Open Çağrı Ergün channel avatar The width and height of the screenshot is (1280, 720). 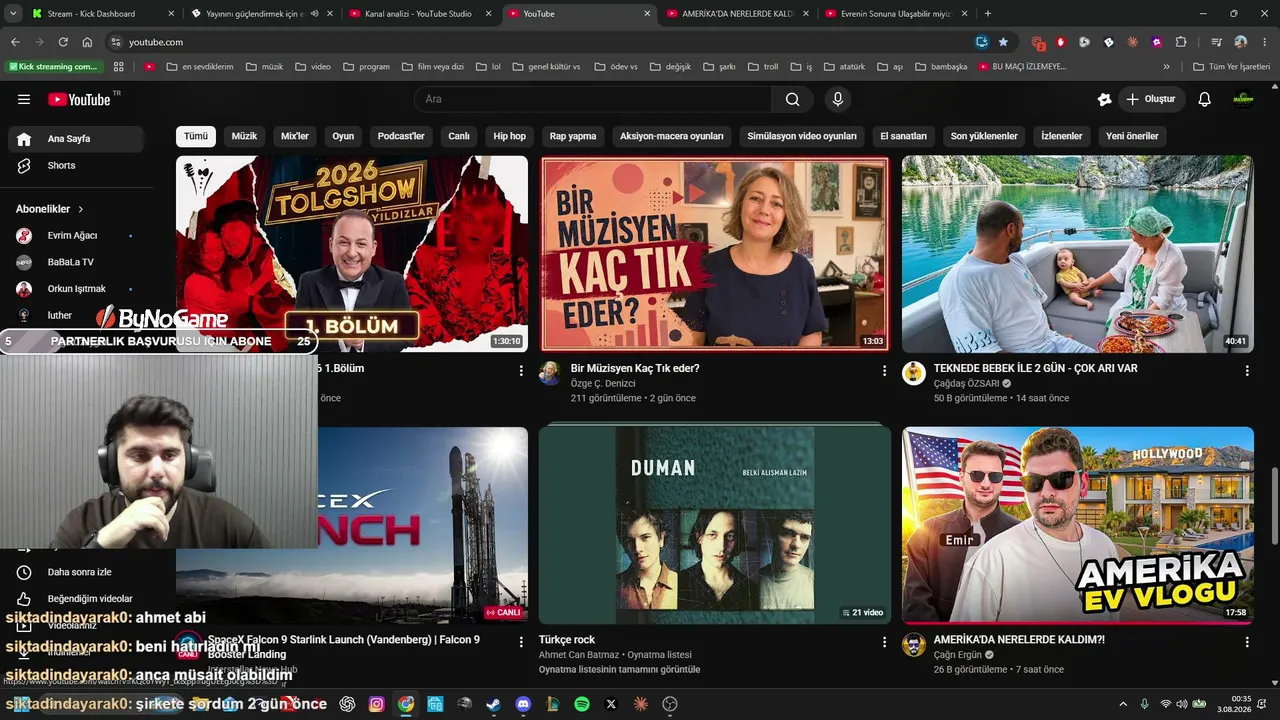914,645
